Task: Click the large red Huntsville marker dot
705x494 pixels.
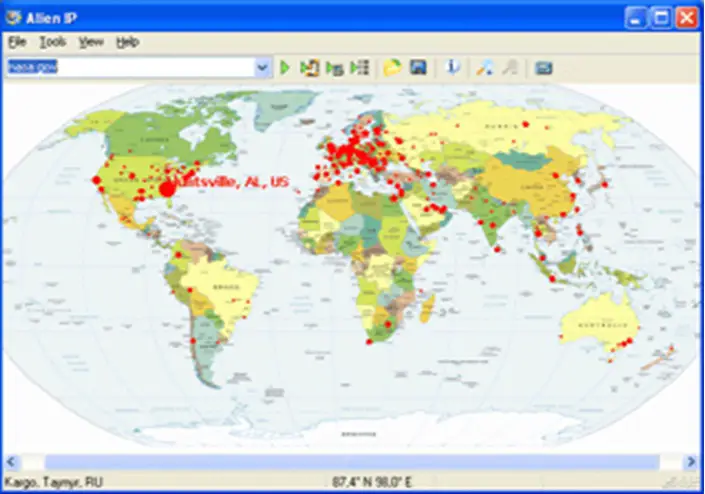Action: tap(167, 189)
